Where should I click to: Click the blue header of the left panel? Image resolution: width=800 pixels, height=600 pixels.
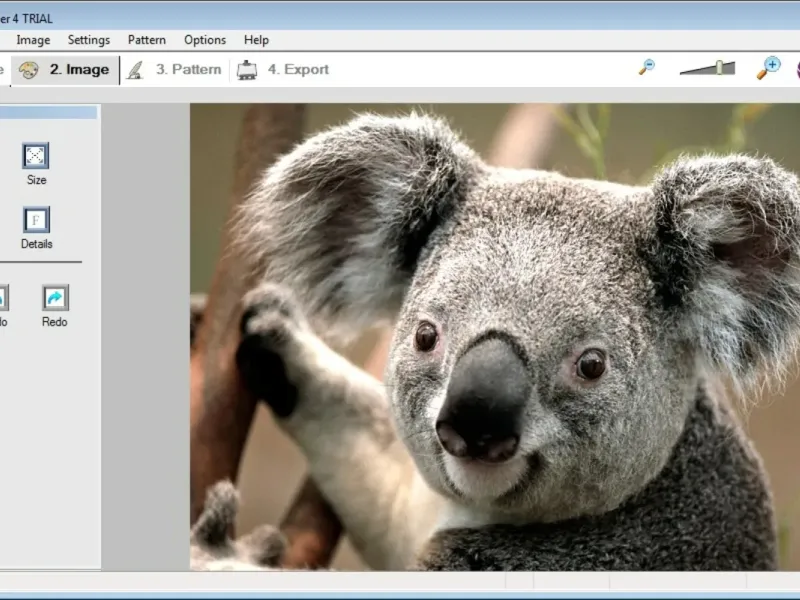48,112
